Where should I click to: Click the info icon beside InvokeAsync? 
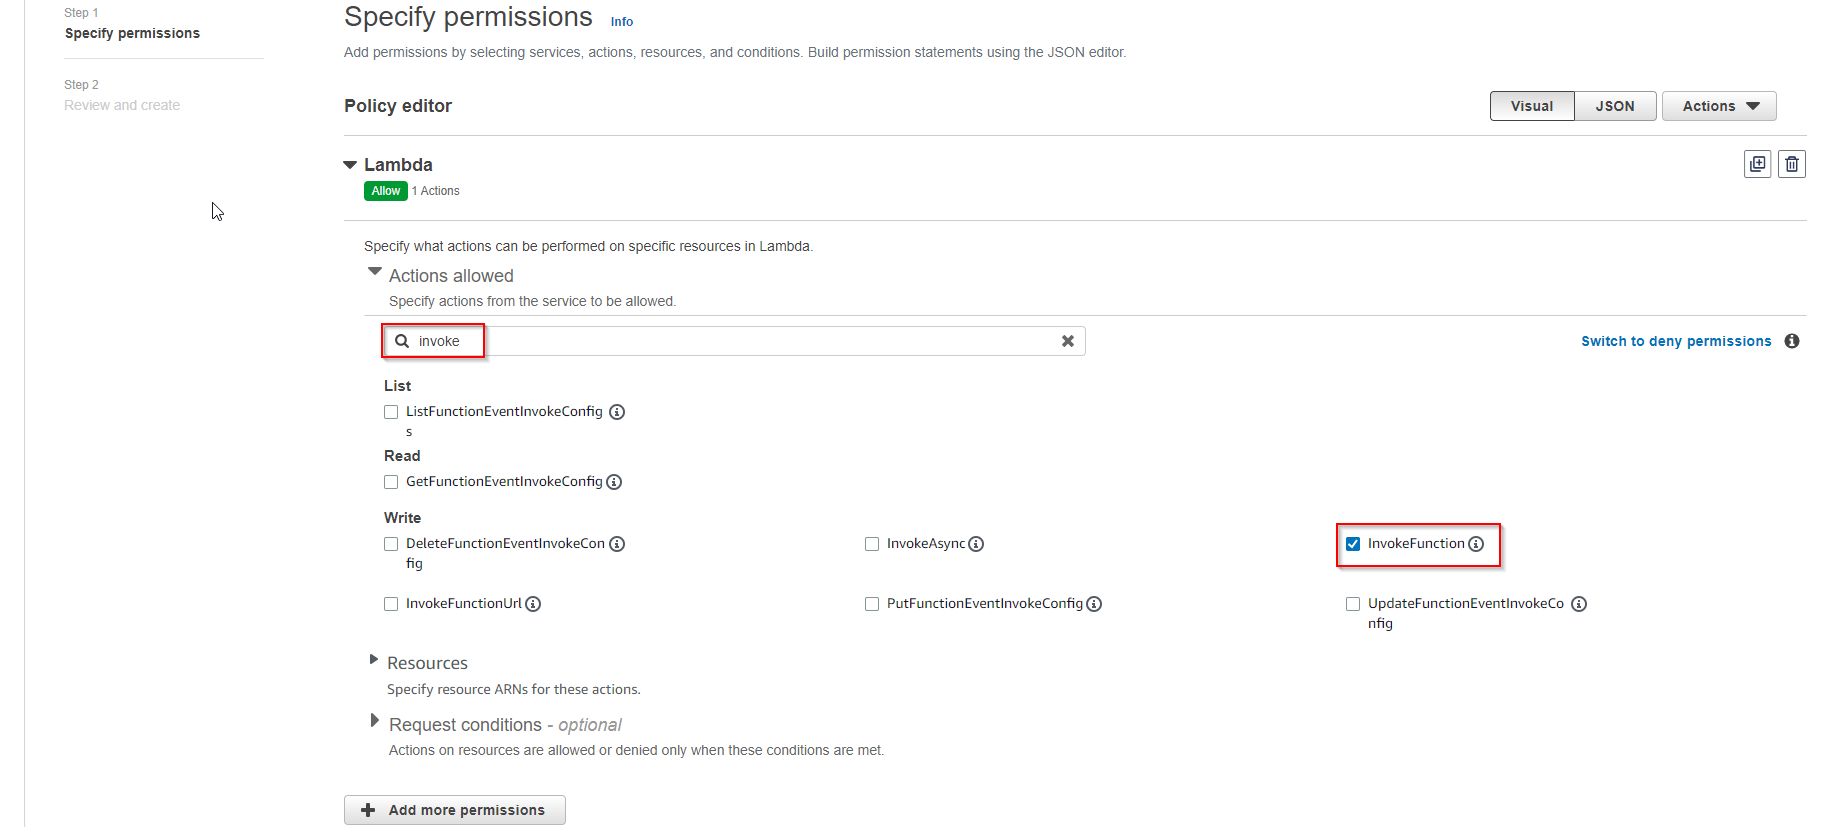pos(976,544)
